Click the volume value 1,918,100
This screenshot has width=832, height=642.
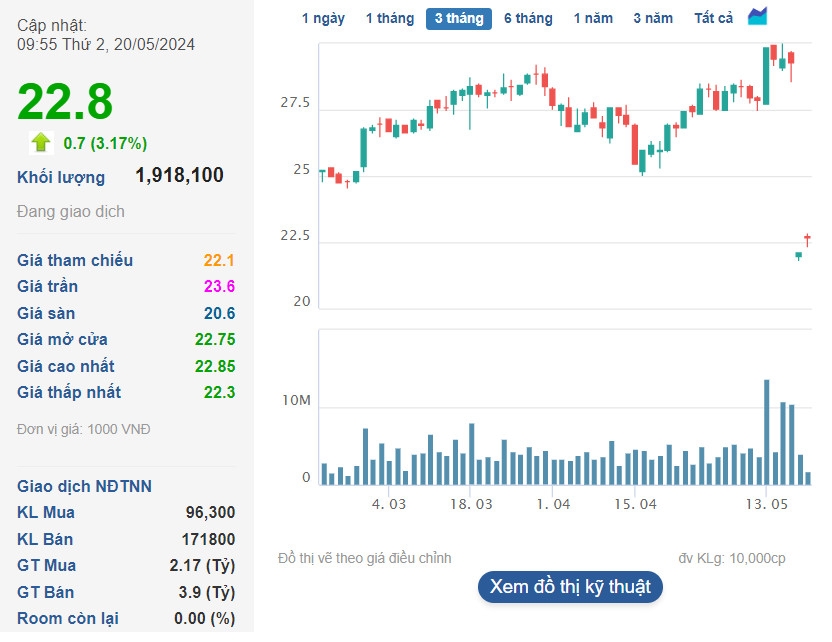(179, 175)
